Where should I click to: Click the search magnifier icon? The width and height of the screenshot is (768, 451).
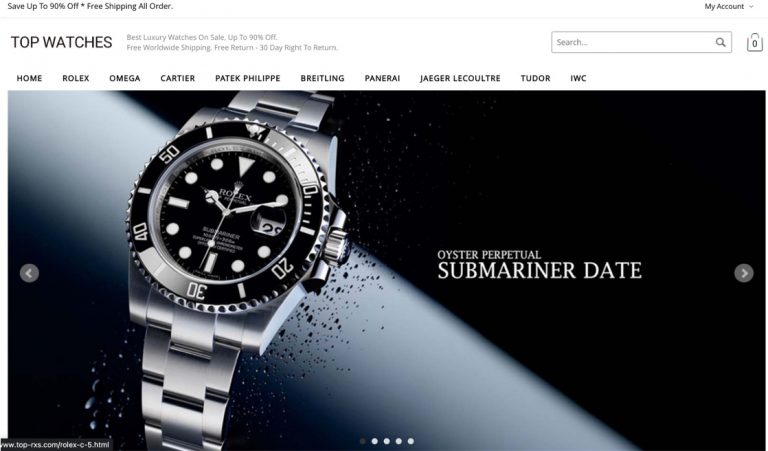click(x=720, y=43)
